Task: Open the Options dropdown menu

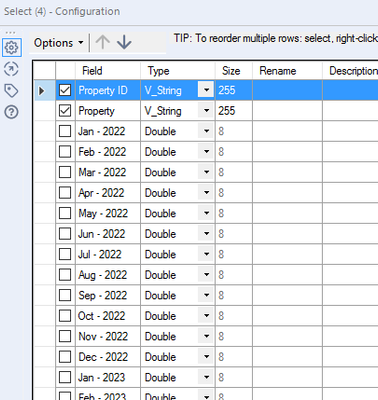Action: click(x=58, y=43)
